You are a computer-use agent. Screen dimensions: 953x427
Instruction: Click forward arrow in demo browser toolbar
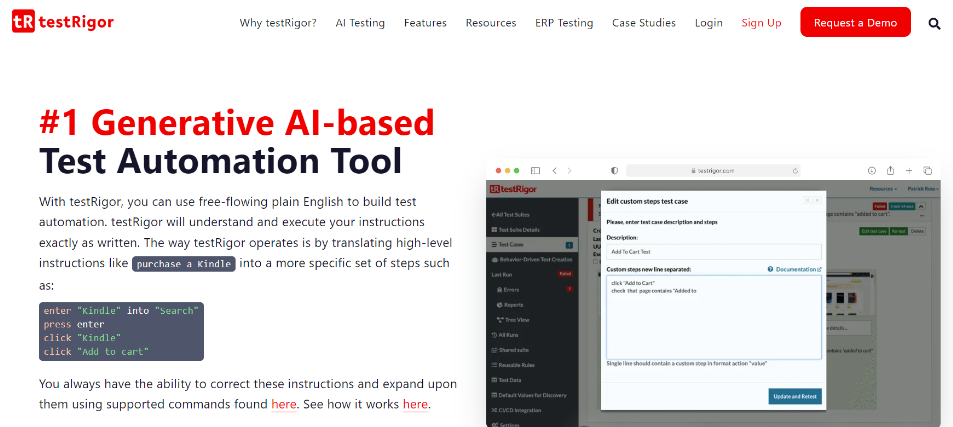569,171
